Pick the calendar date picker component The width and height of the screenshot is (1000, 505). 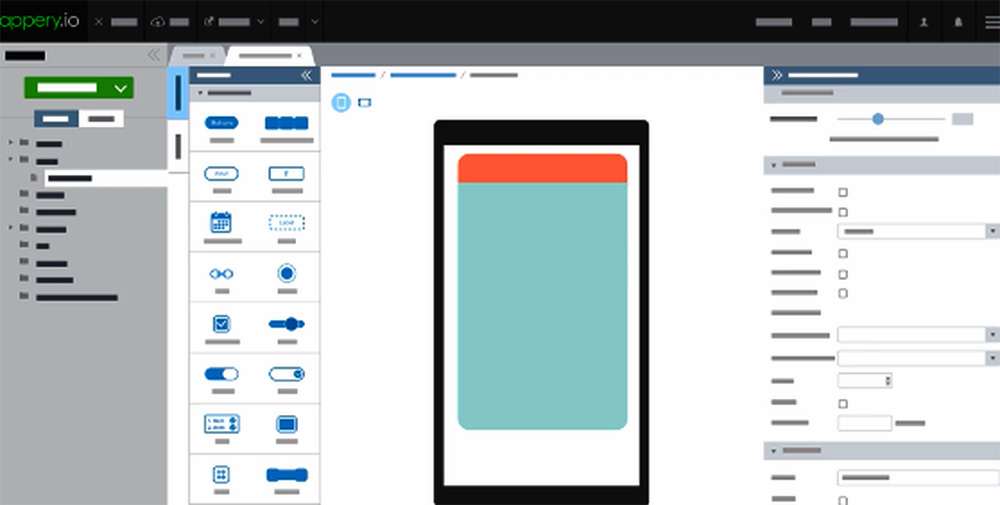[221, 222]
